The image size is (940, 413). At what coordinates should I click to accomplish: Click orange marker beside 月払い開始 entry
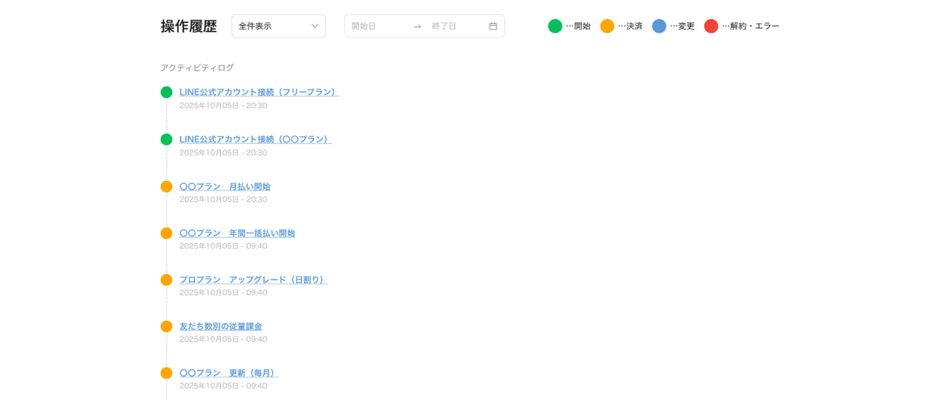[x=167, y=186]
